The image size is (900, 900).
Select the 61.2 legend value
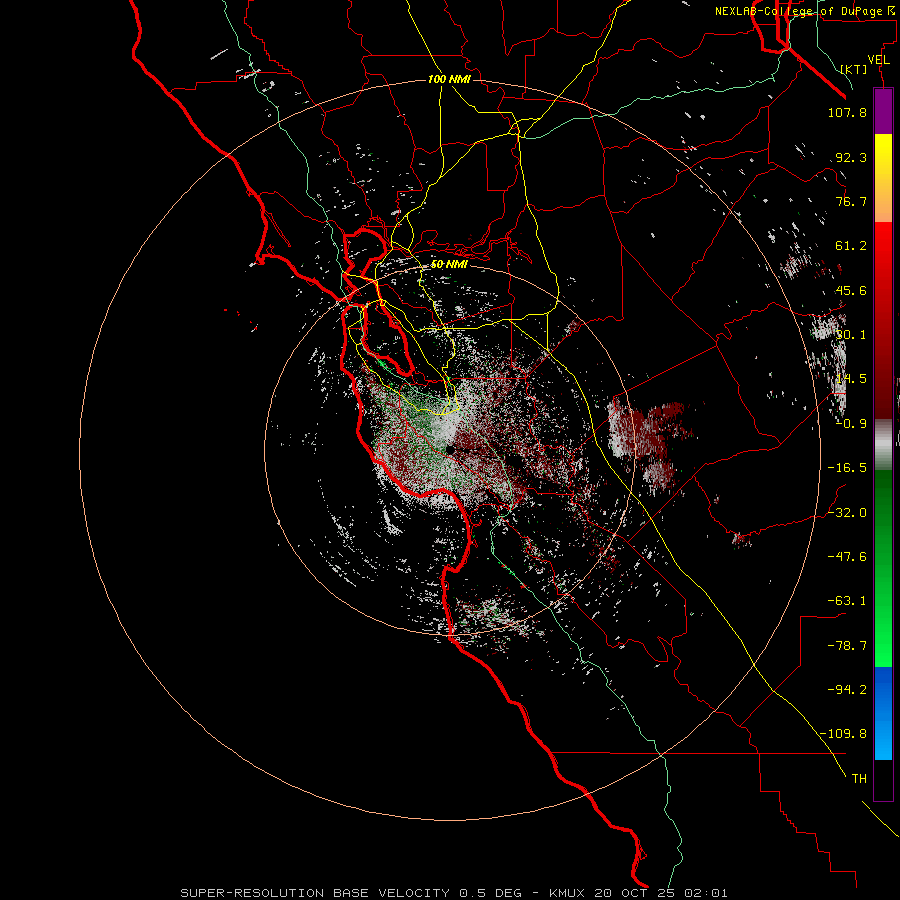851,246
